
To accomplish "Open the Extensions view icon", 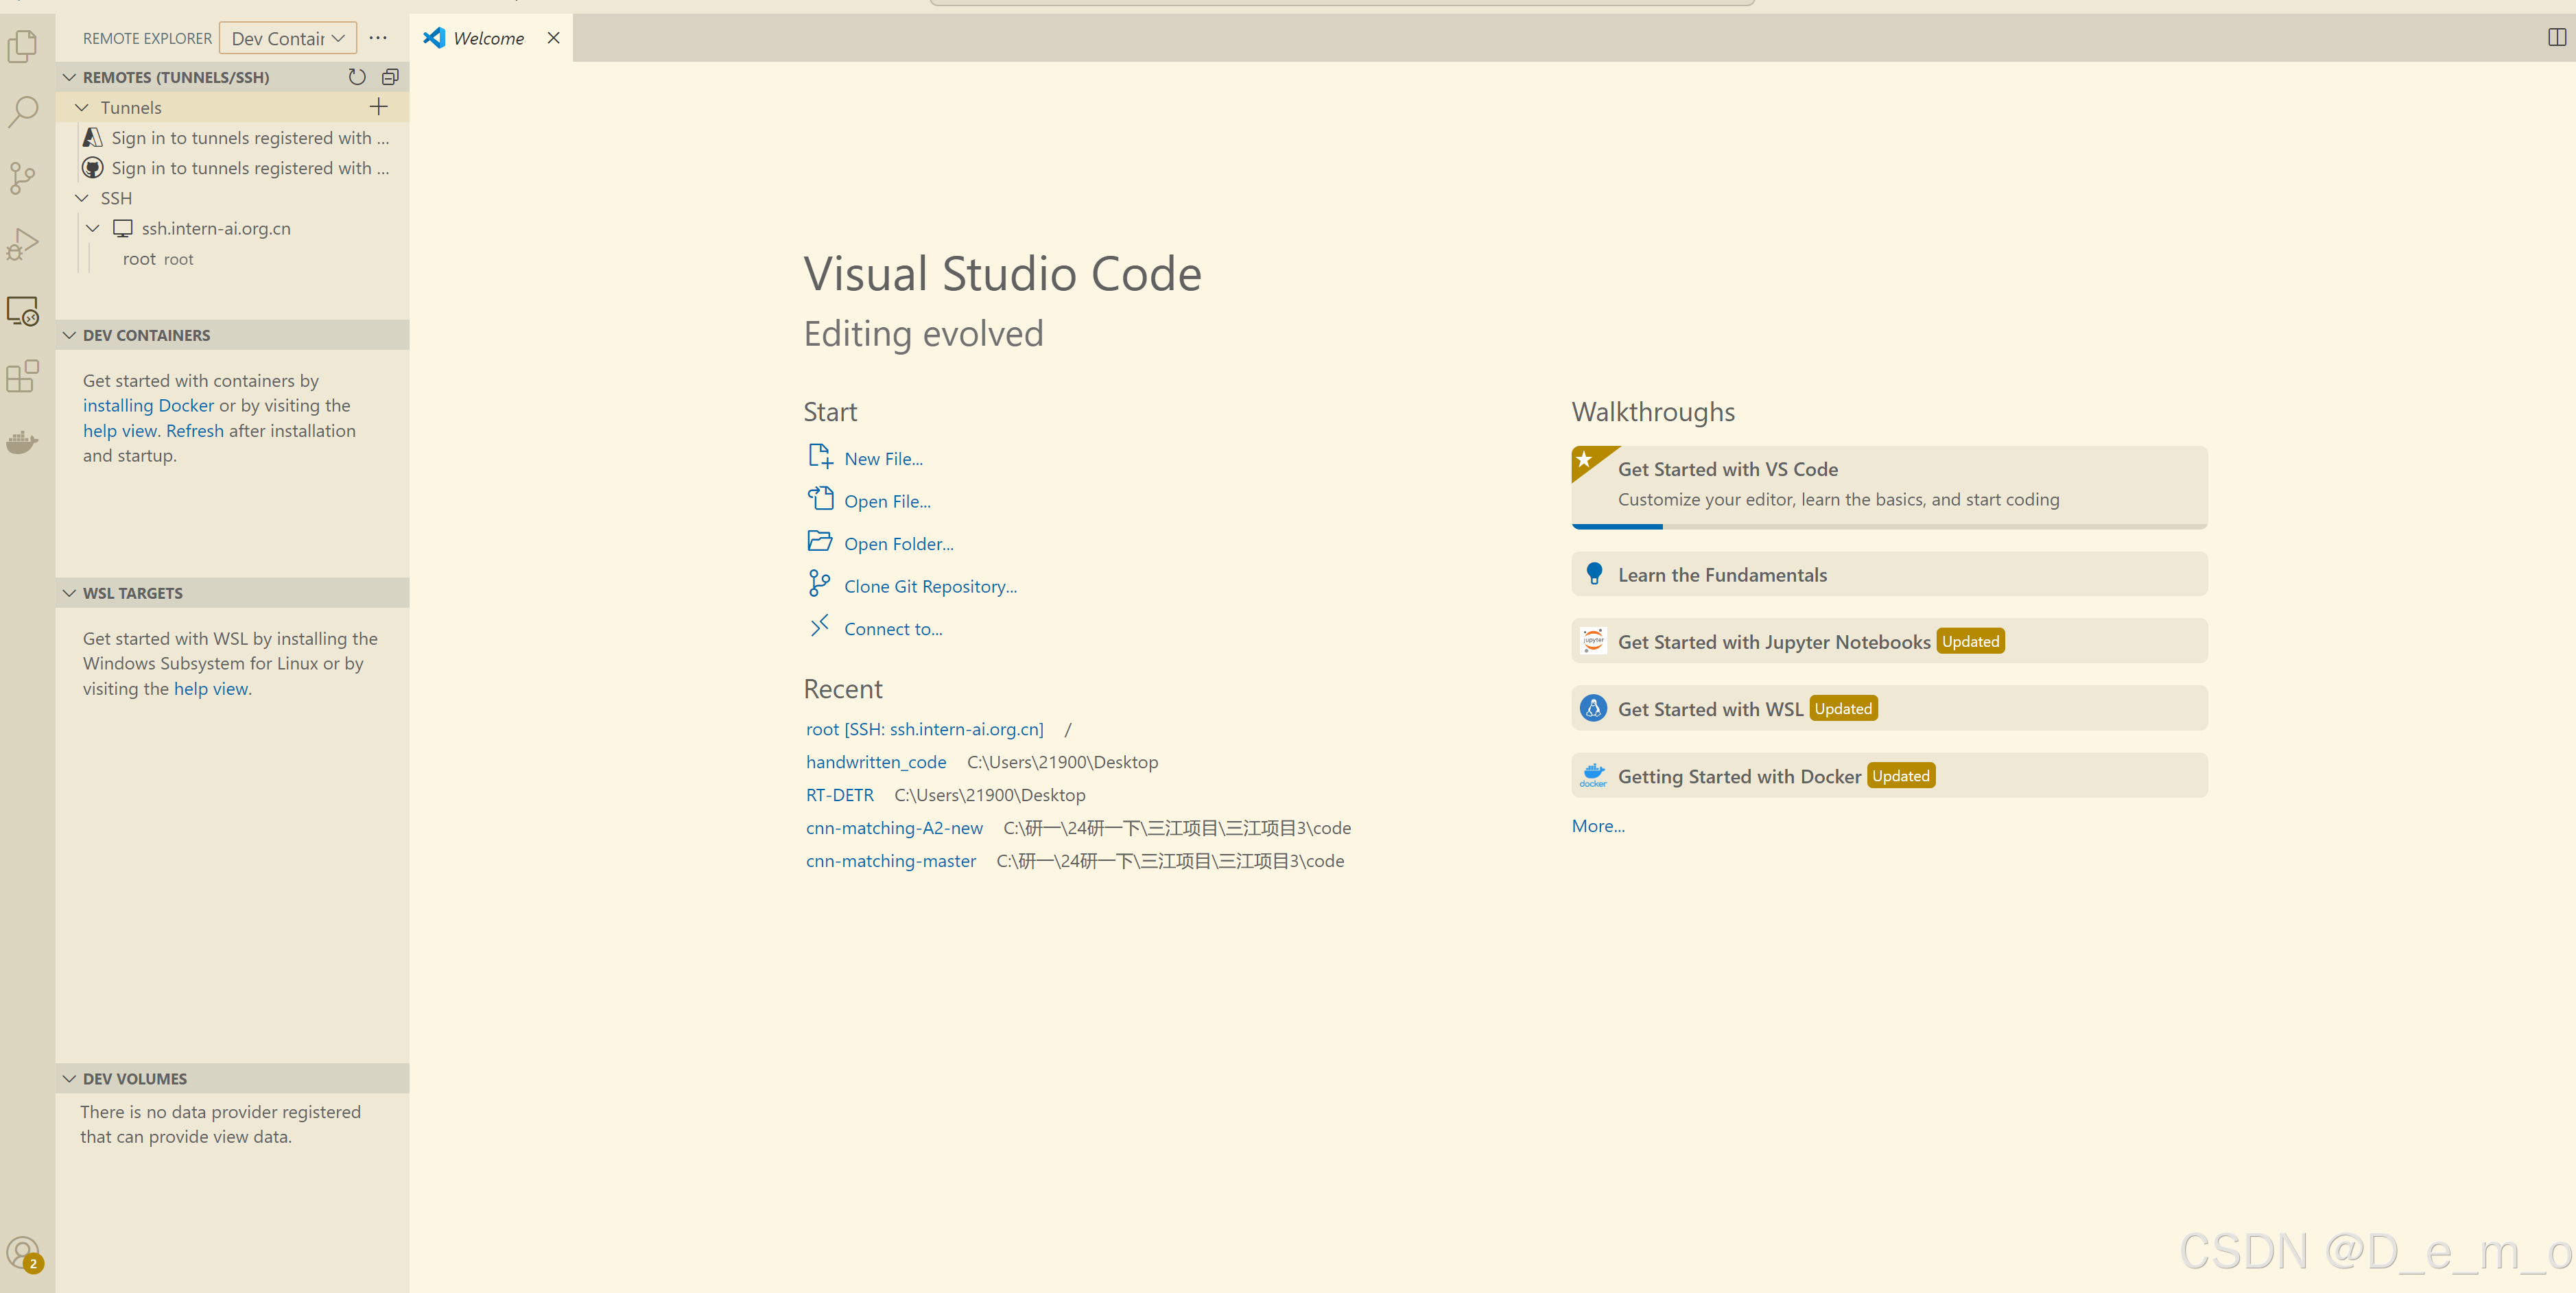I will (x=23, y=377).
